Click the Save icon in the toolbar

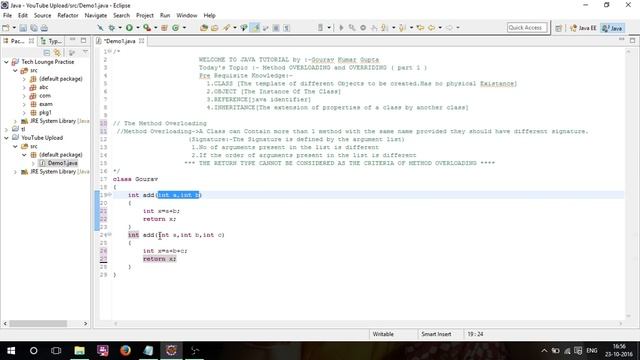tap(23, 28)
